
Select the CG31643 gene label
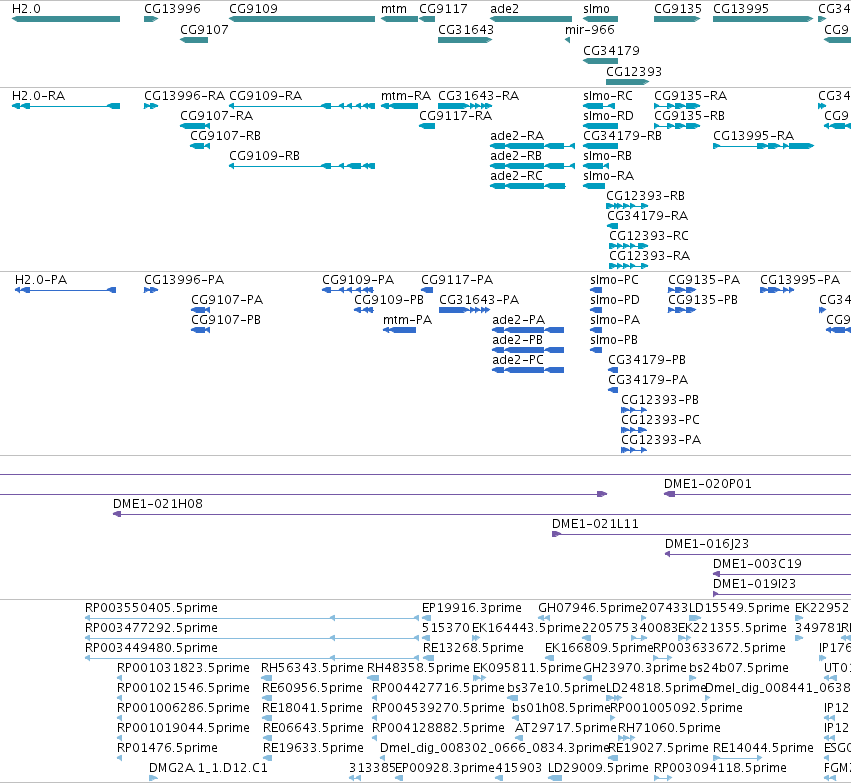(x=466, y=29)
